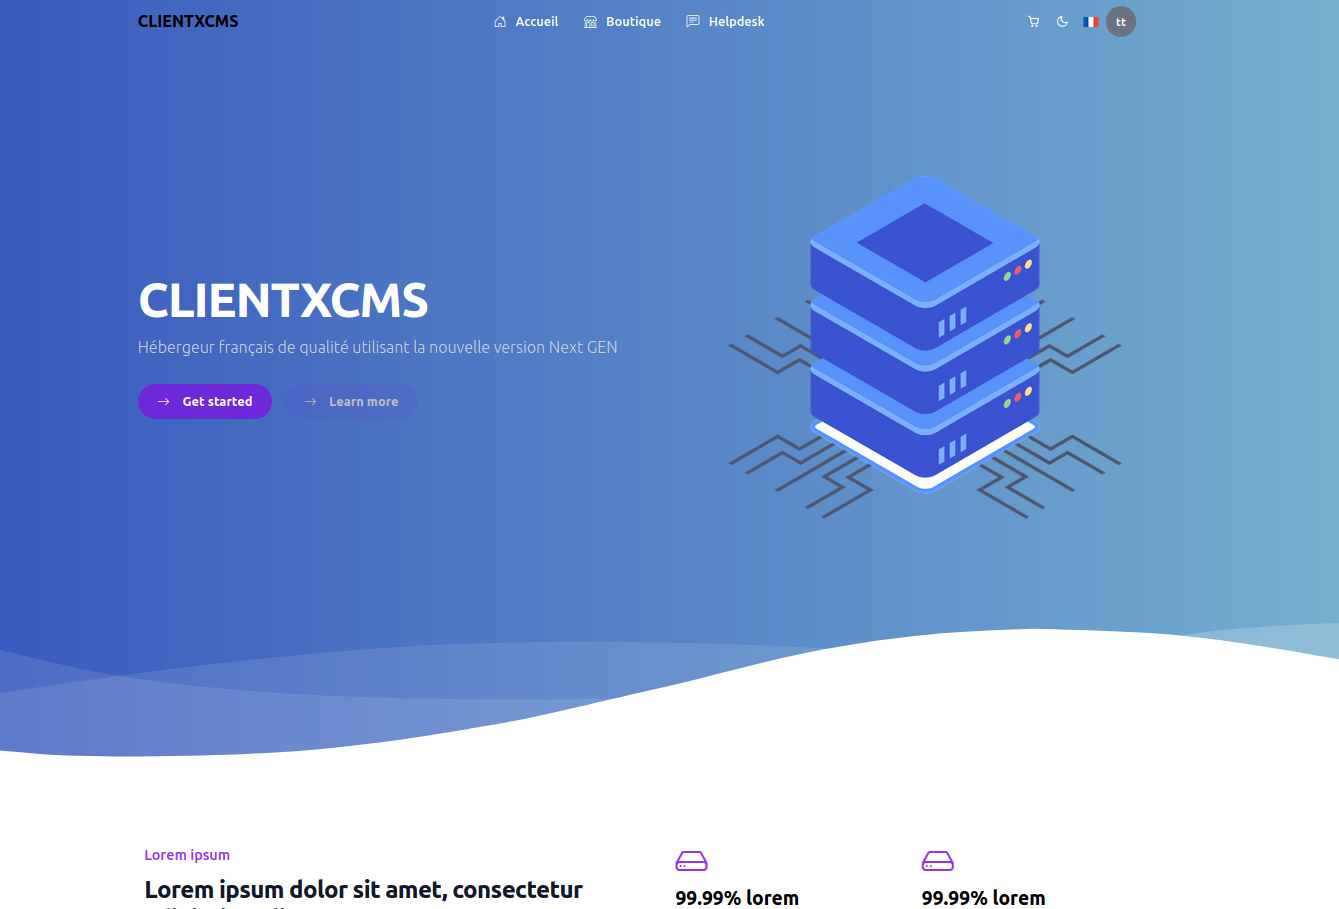Open the French flag language selector
Image resolution: width=1339 pixels, height=909 pixels.
[1090, 22]
